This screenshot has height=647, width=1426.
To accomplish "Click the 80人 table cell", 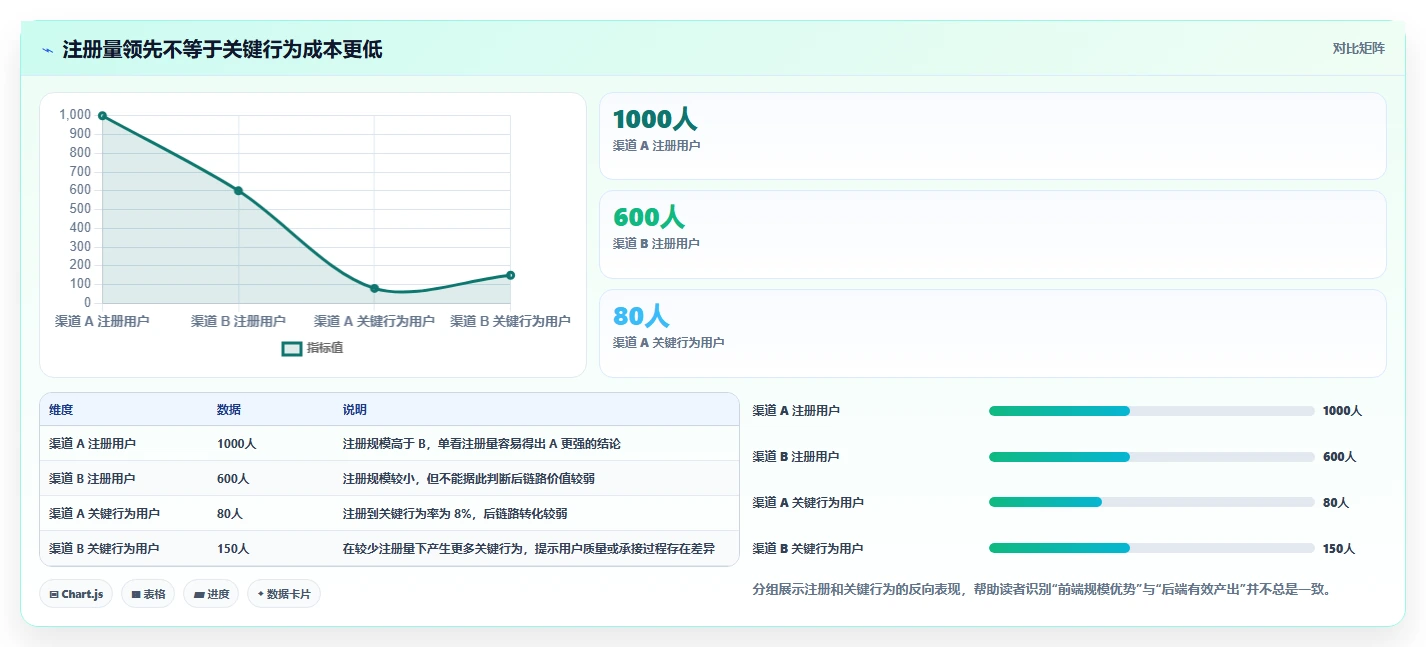I will (230, 514).
